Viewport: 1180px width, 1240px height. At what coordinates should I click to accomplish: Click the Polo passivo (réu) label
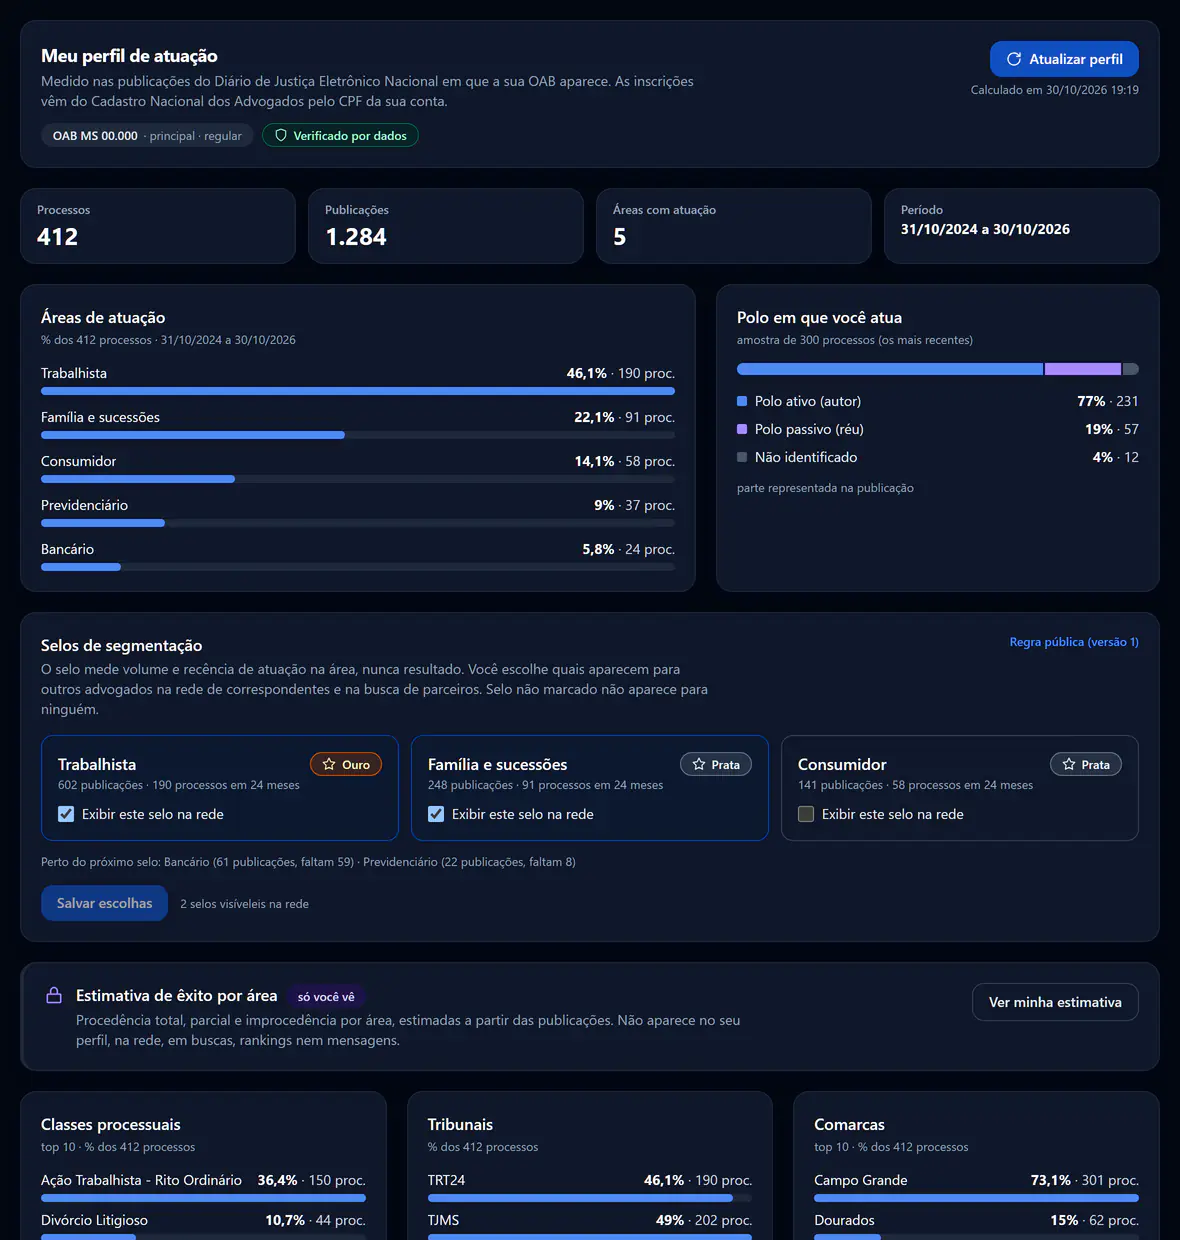pyautogui.click(x=809, y=429)
